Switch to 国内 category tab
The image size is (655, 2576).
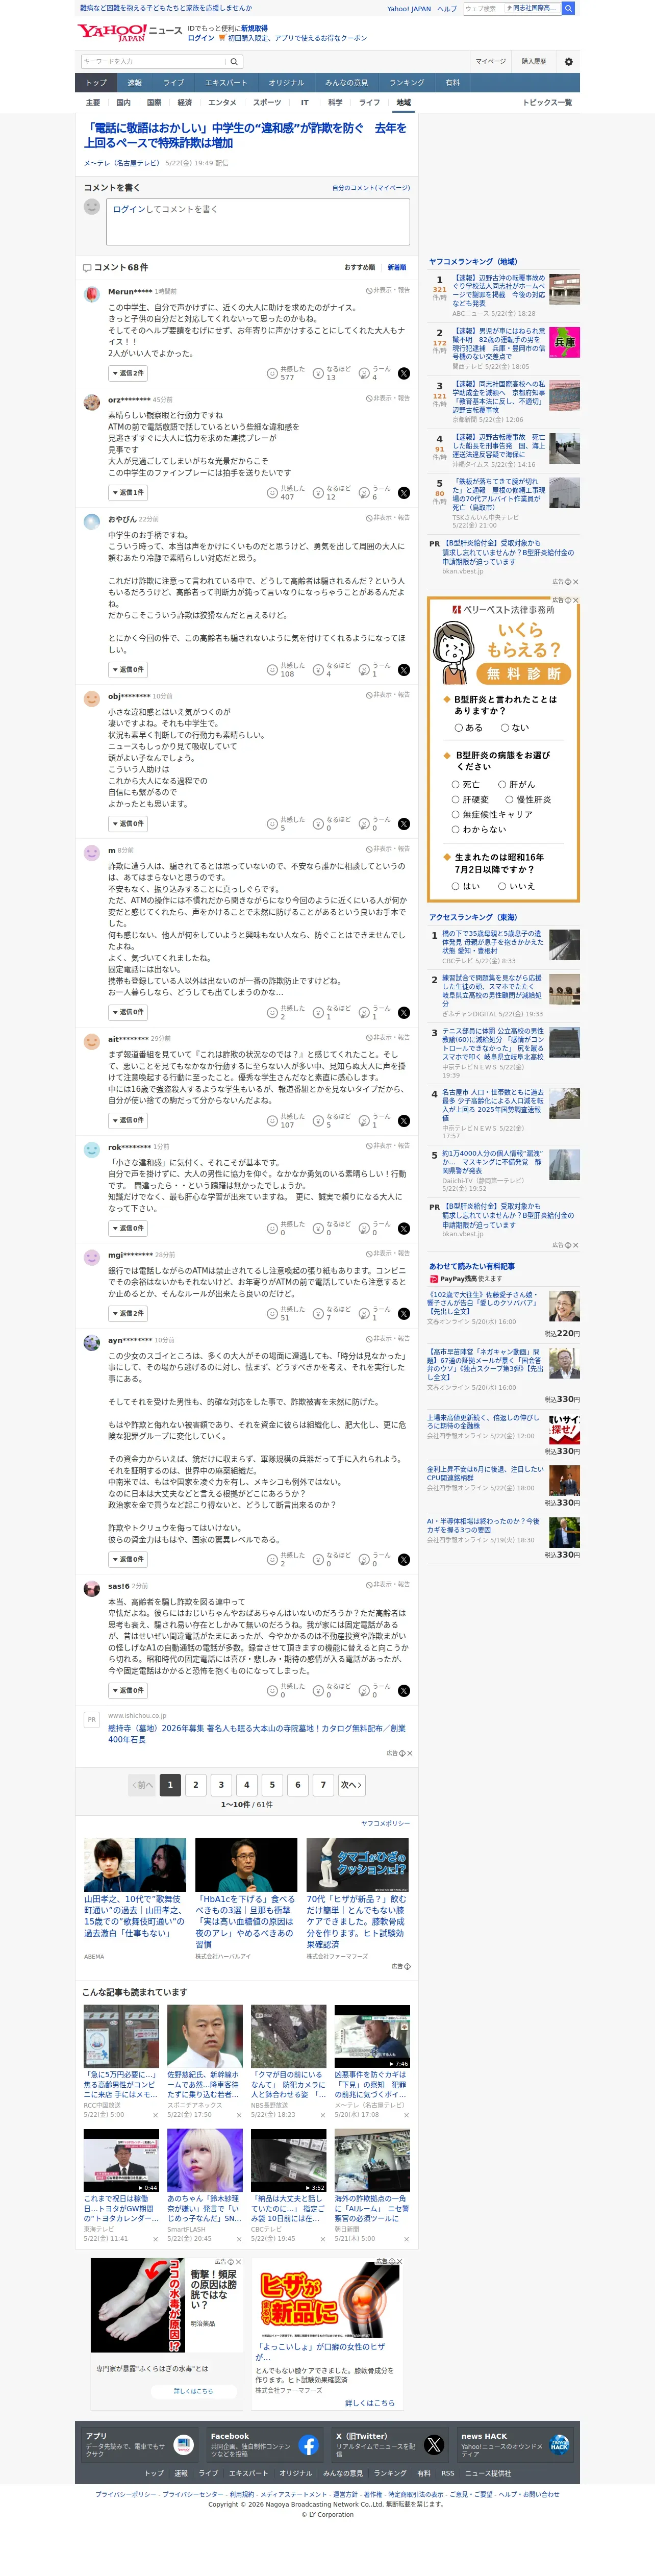click(x=124, y=103)
